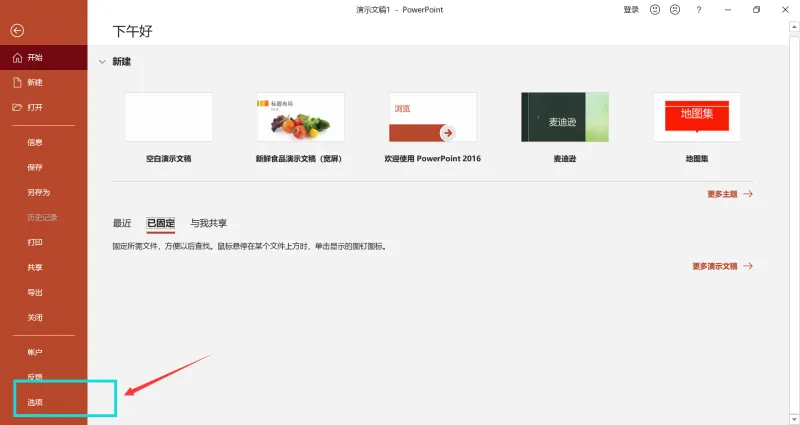
Task: Switch to the 最近 tab
Action: pyautogui.click(x=122, y=223)
